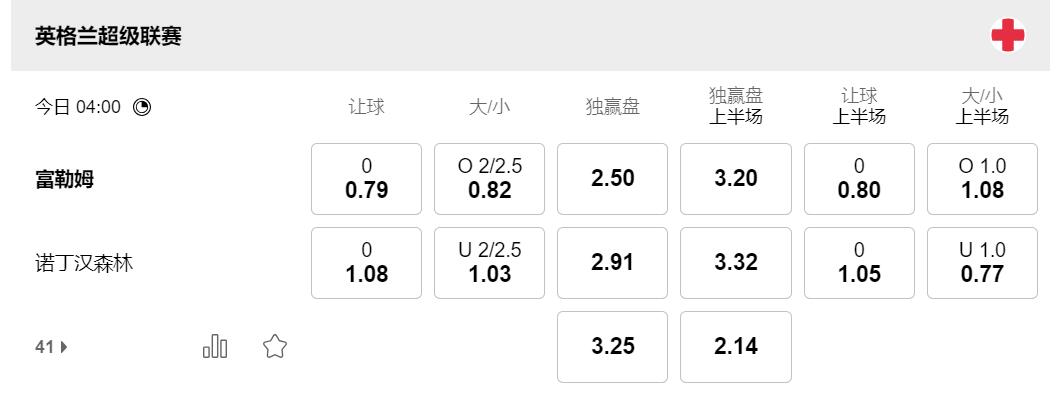Choose Under 2/2.5 at 1.03
Viewport: 1058px width, 405px height.
click(489, 263)
